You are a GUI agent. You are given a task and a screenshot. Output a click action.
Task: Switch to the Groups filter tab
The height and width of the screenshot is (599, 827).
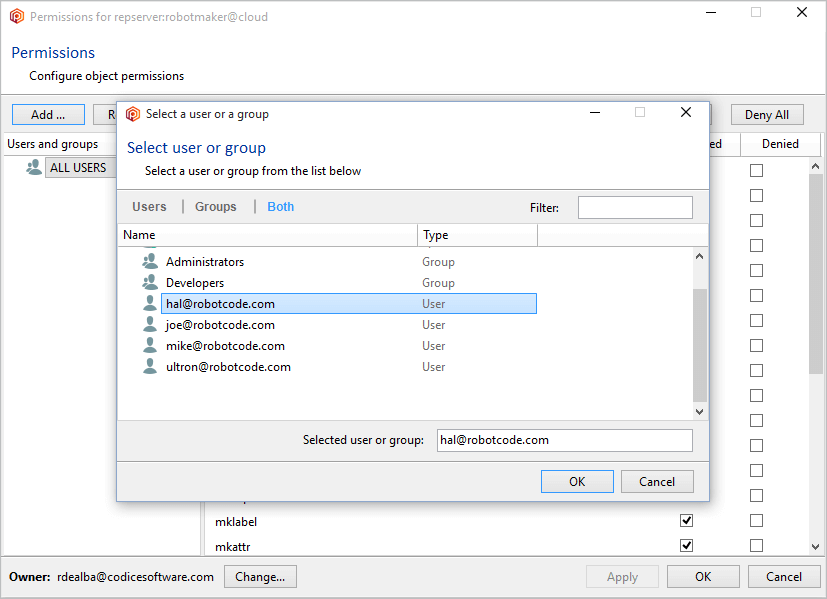click(x=216, y=207)
